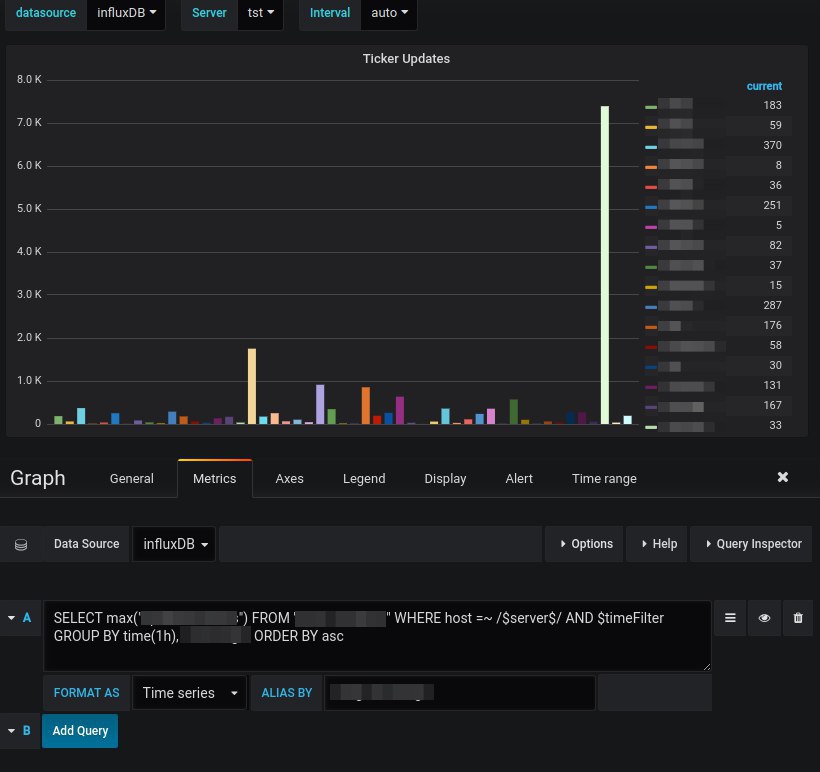Open the Server tst variable dropdown
The image size is (820, 772).
point(260,13)
